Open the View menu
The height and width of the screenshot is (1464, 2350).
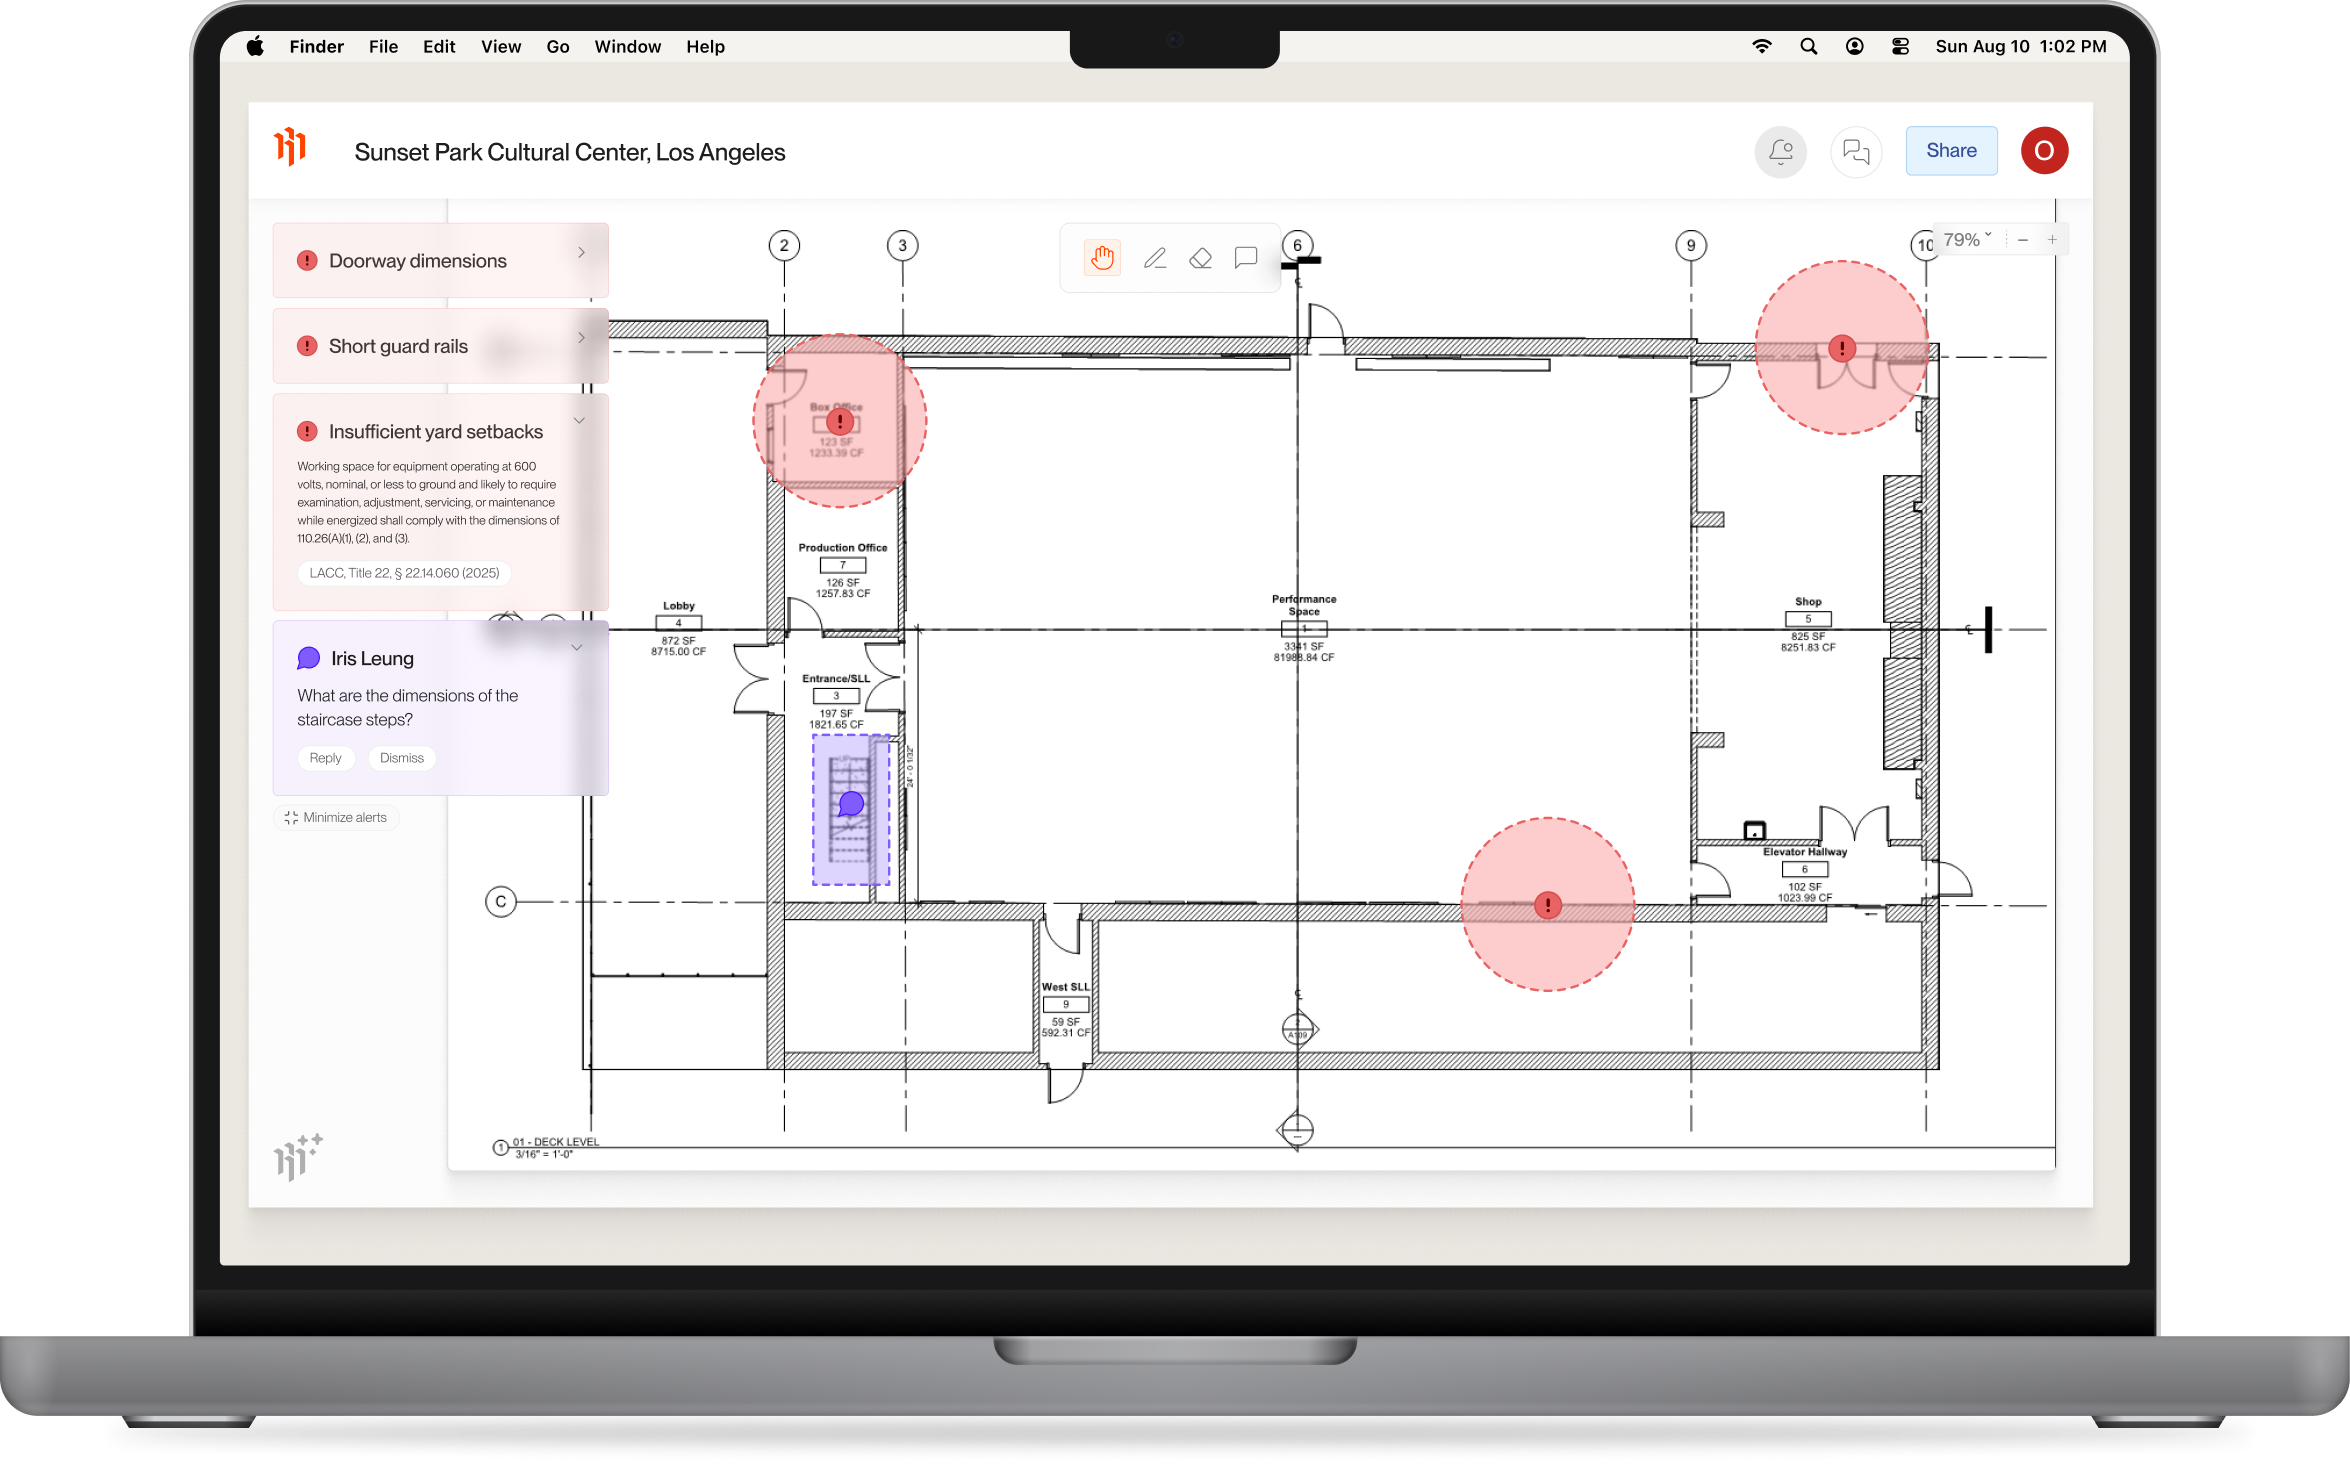pos(500,47)
